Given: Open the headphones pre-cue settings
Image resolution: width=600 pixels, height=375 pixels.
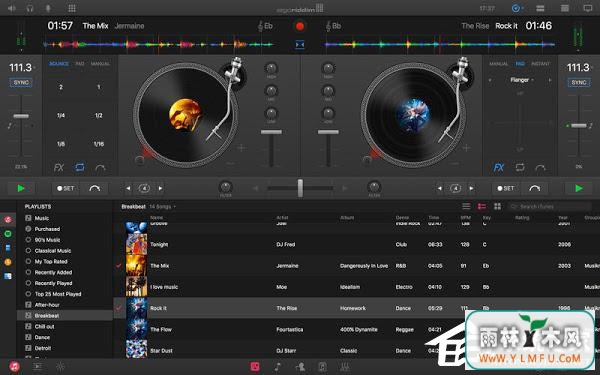Looking at the screenshot, I should [30, 8].
